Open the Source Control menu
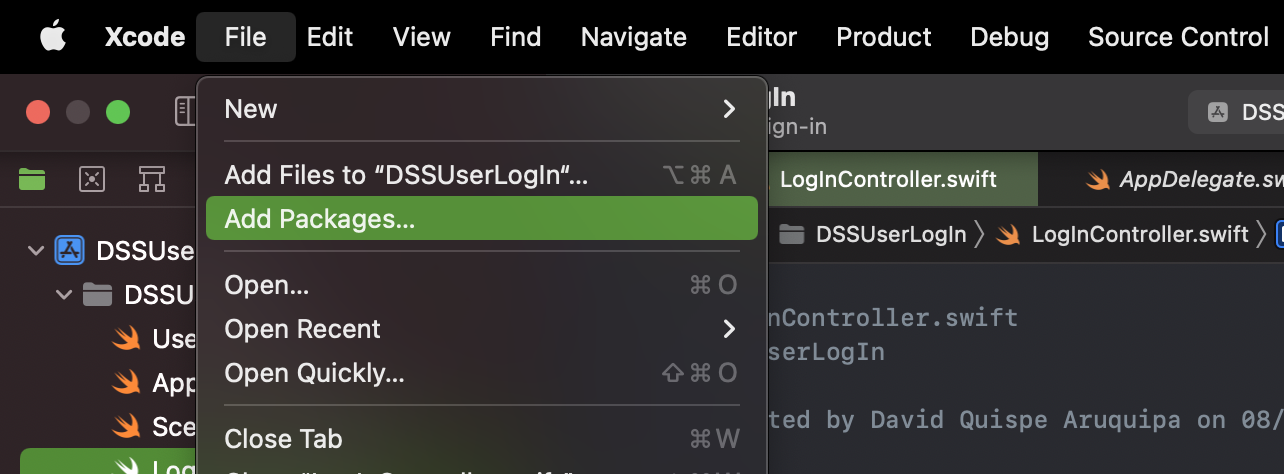 [1178, 37]
